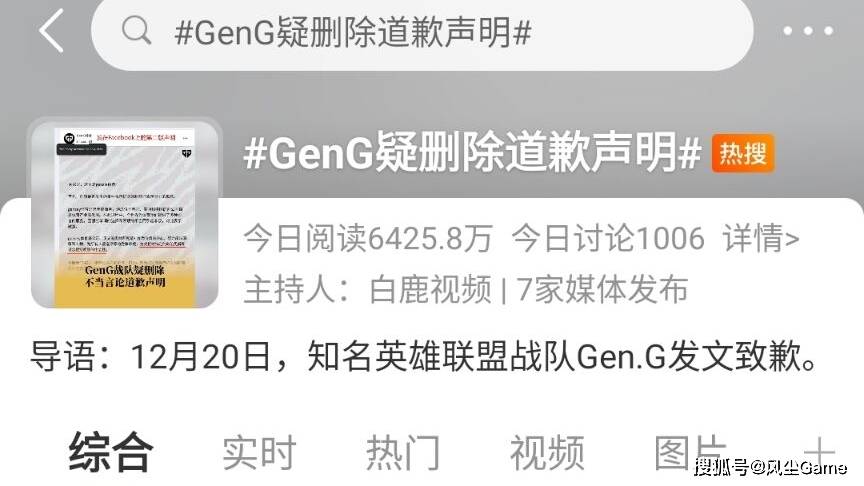Switch to the 图片 tab

(690, 453)
